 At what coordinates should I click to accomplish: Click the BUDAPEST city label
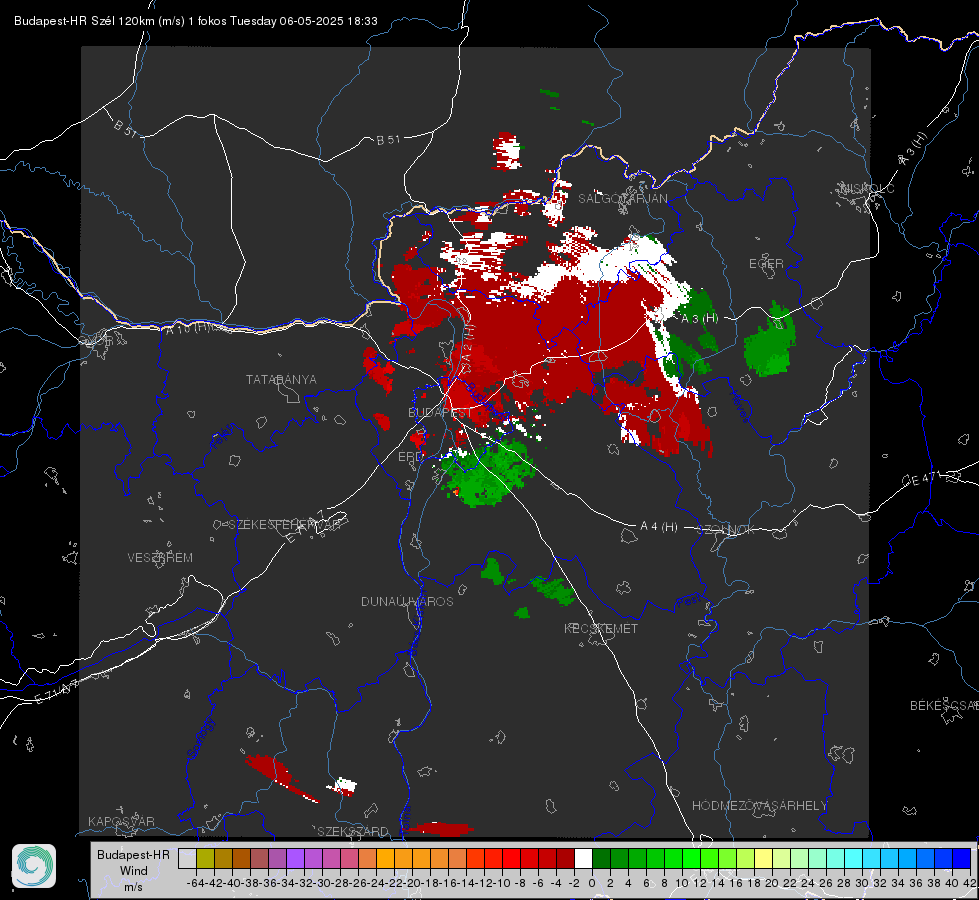coord(440,413)
